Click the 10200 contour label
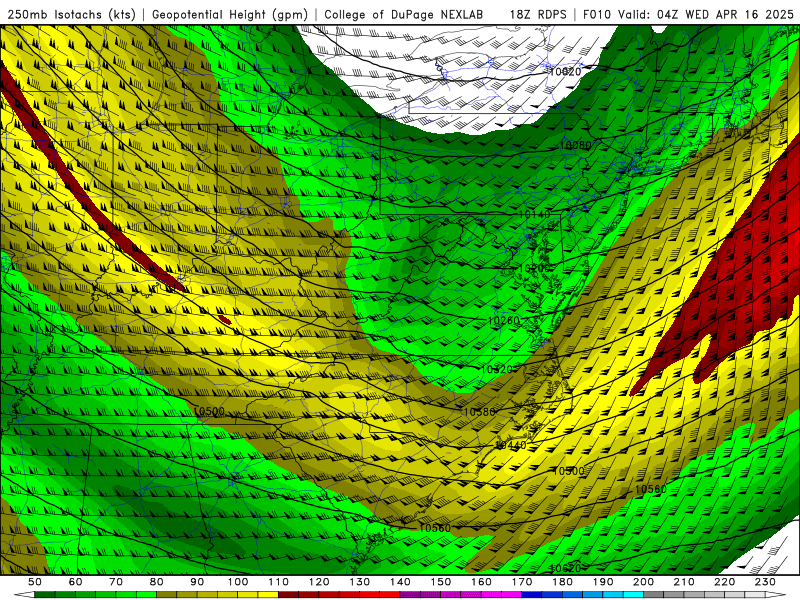This screenshot has width=800, height=600. [535, 268]
